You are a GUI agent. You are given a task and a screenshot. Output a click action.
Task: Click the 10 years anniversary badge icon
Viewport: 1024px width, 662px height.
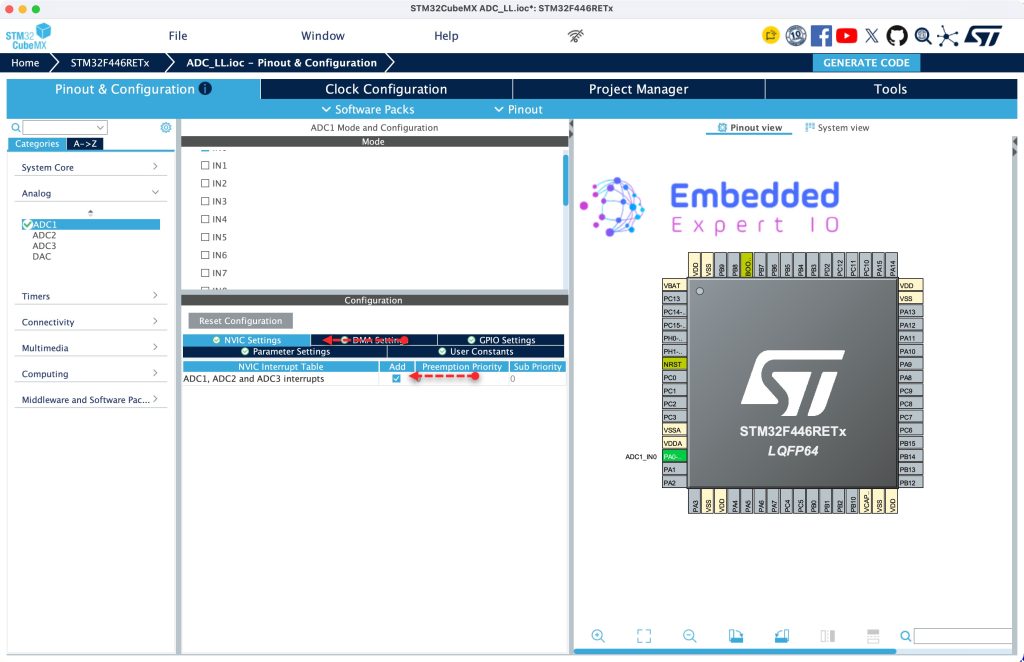(x=795, y=35)
